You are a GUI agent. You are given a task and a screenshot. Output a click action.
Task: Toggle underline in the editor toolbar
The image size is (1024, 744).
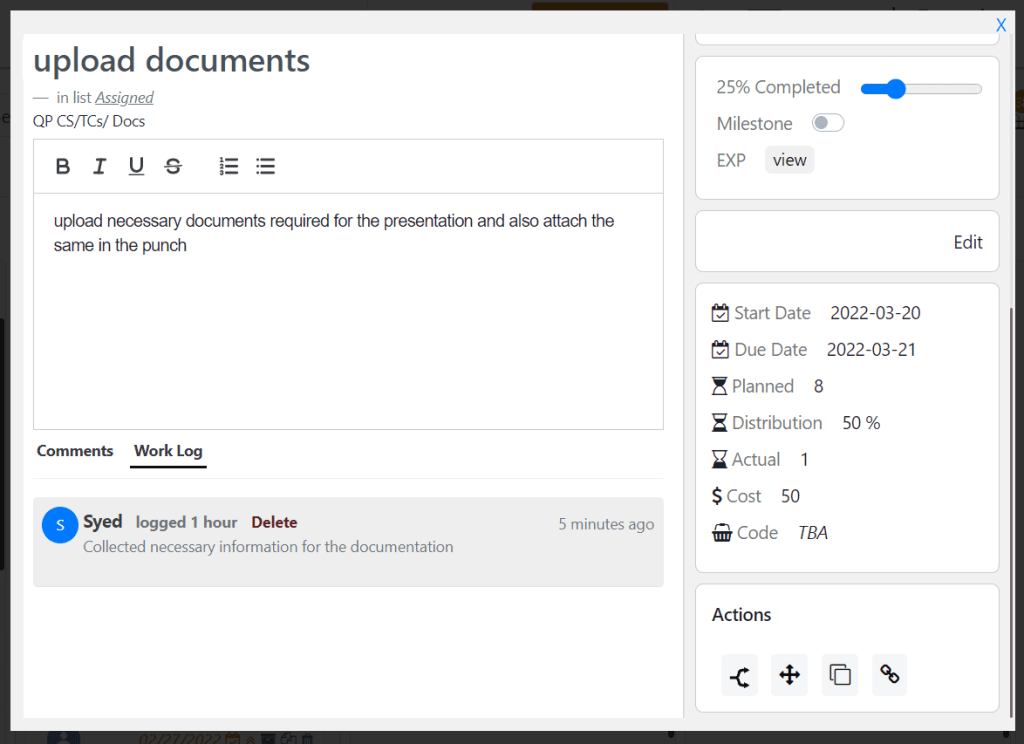136,167
